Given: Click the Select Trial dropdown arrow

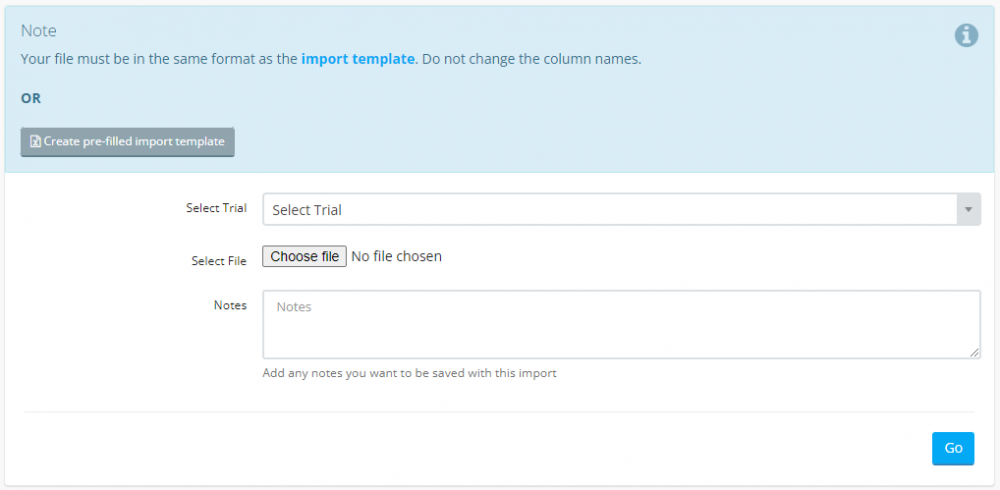Looking at the screenshot, I should (968, 210).
